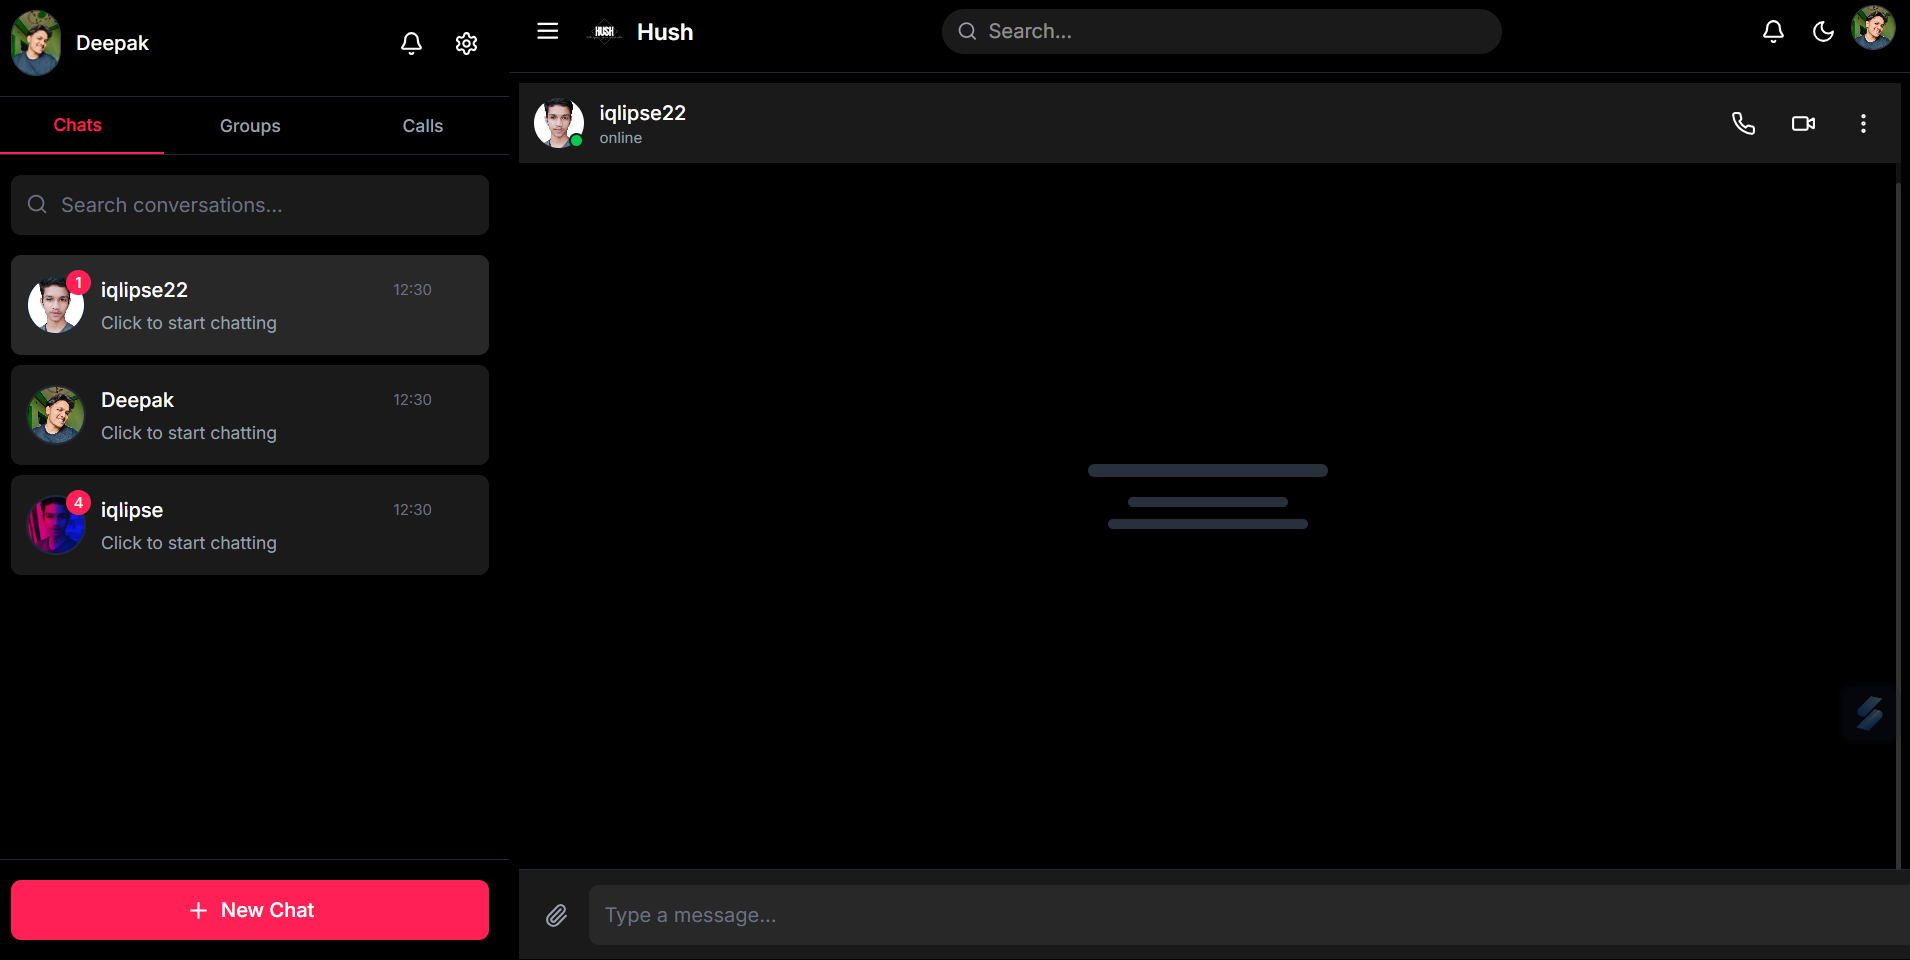Click the chat area vertical scrollbar

1898,525
